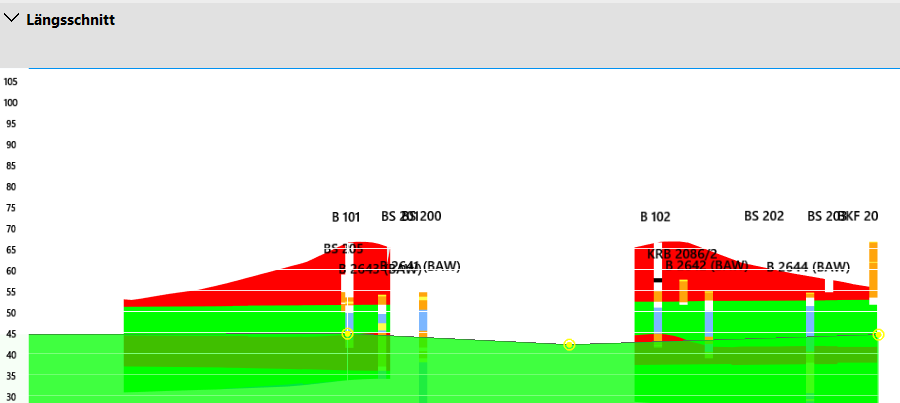Viewport: 900px width, 403px height.
Task: Click the Längsschnitt panel title
Action: tap(70, 20)
